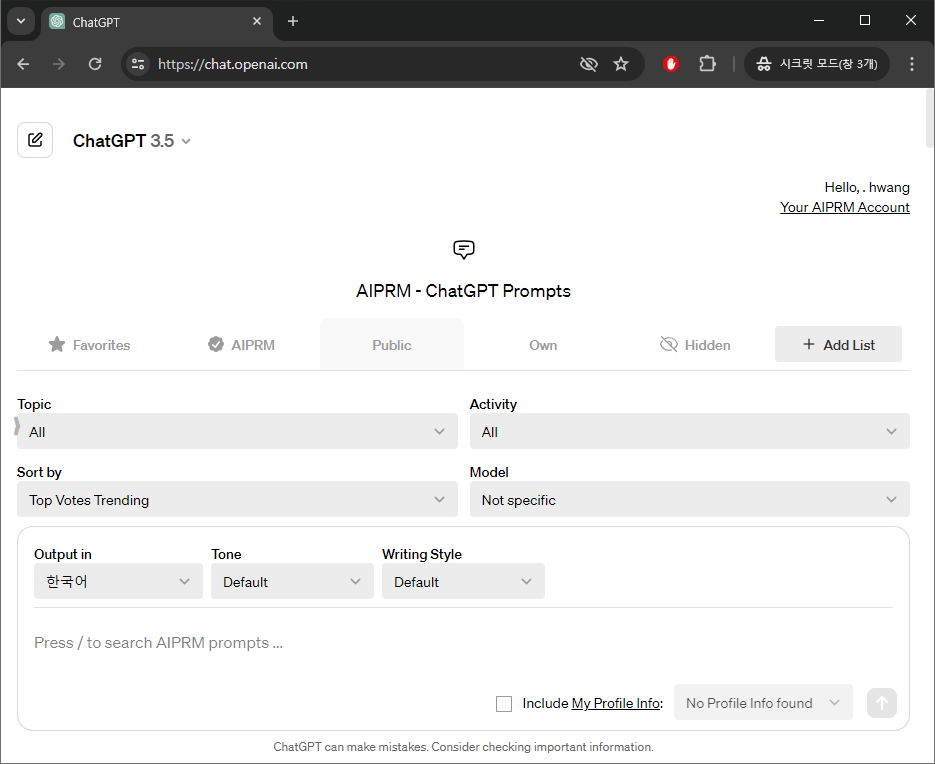The width and height of the screenshot is (935, 764).
Task: Open the Chrome three-dot menu
Action: coord(911,64)
